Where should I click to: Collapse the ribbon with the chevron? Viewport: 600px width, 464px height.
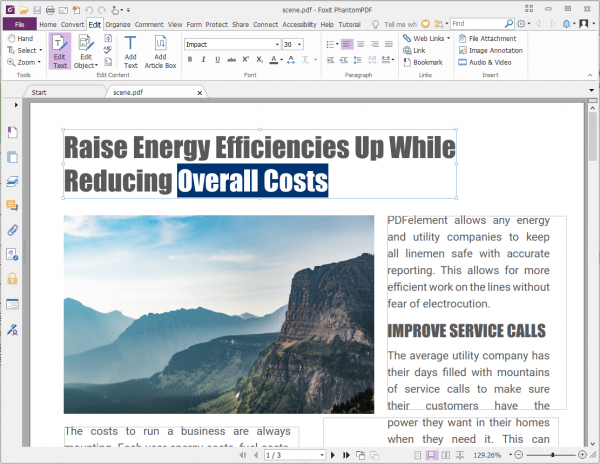[590, 75]
